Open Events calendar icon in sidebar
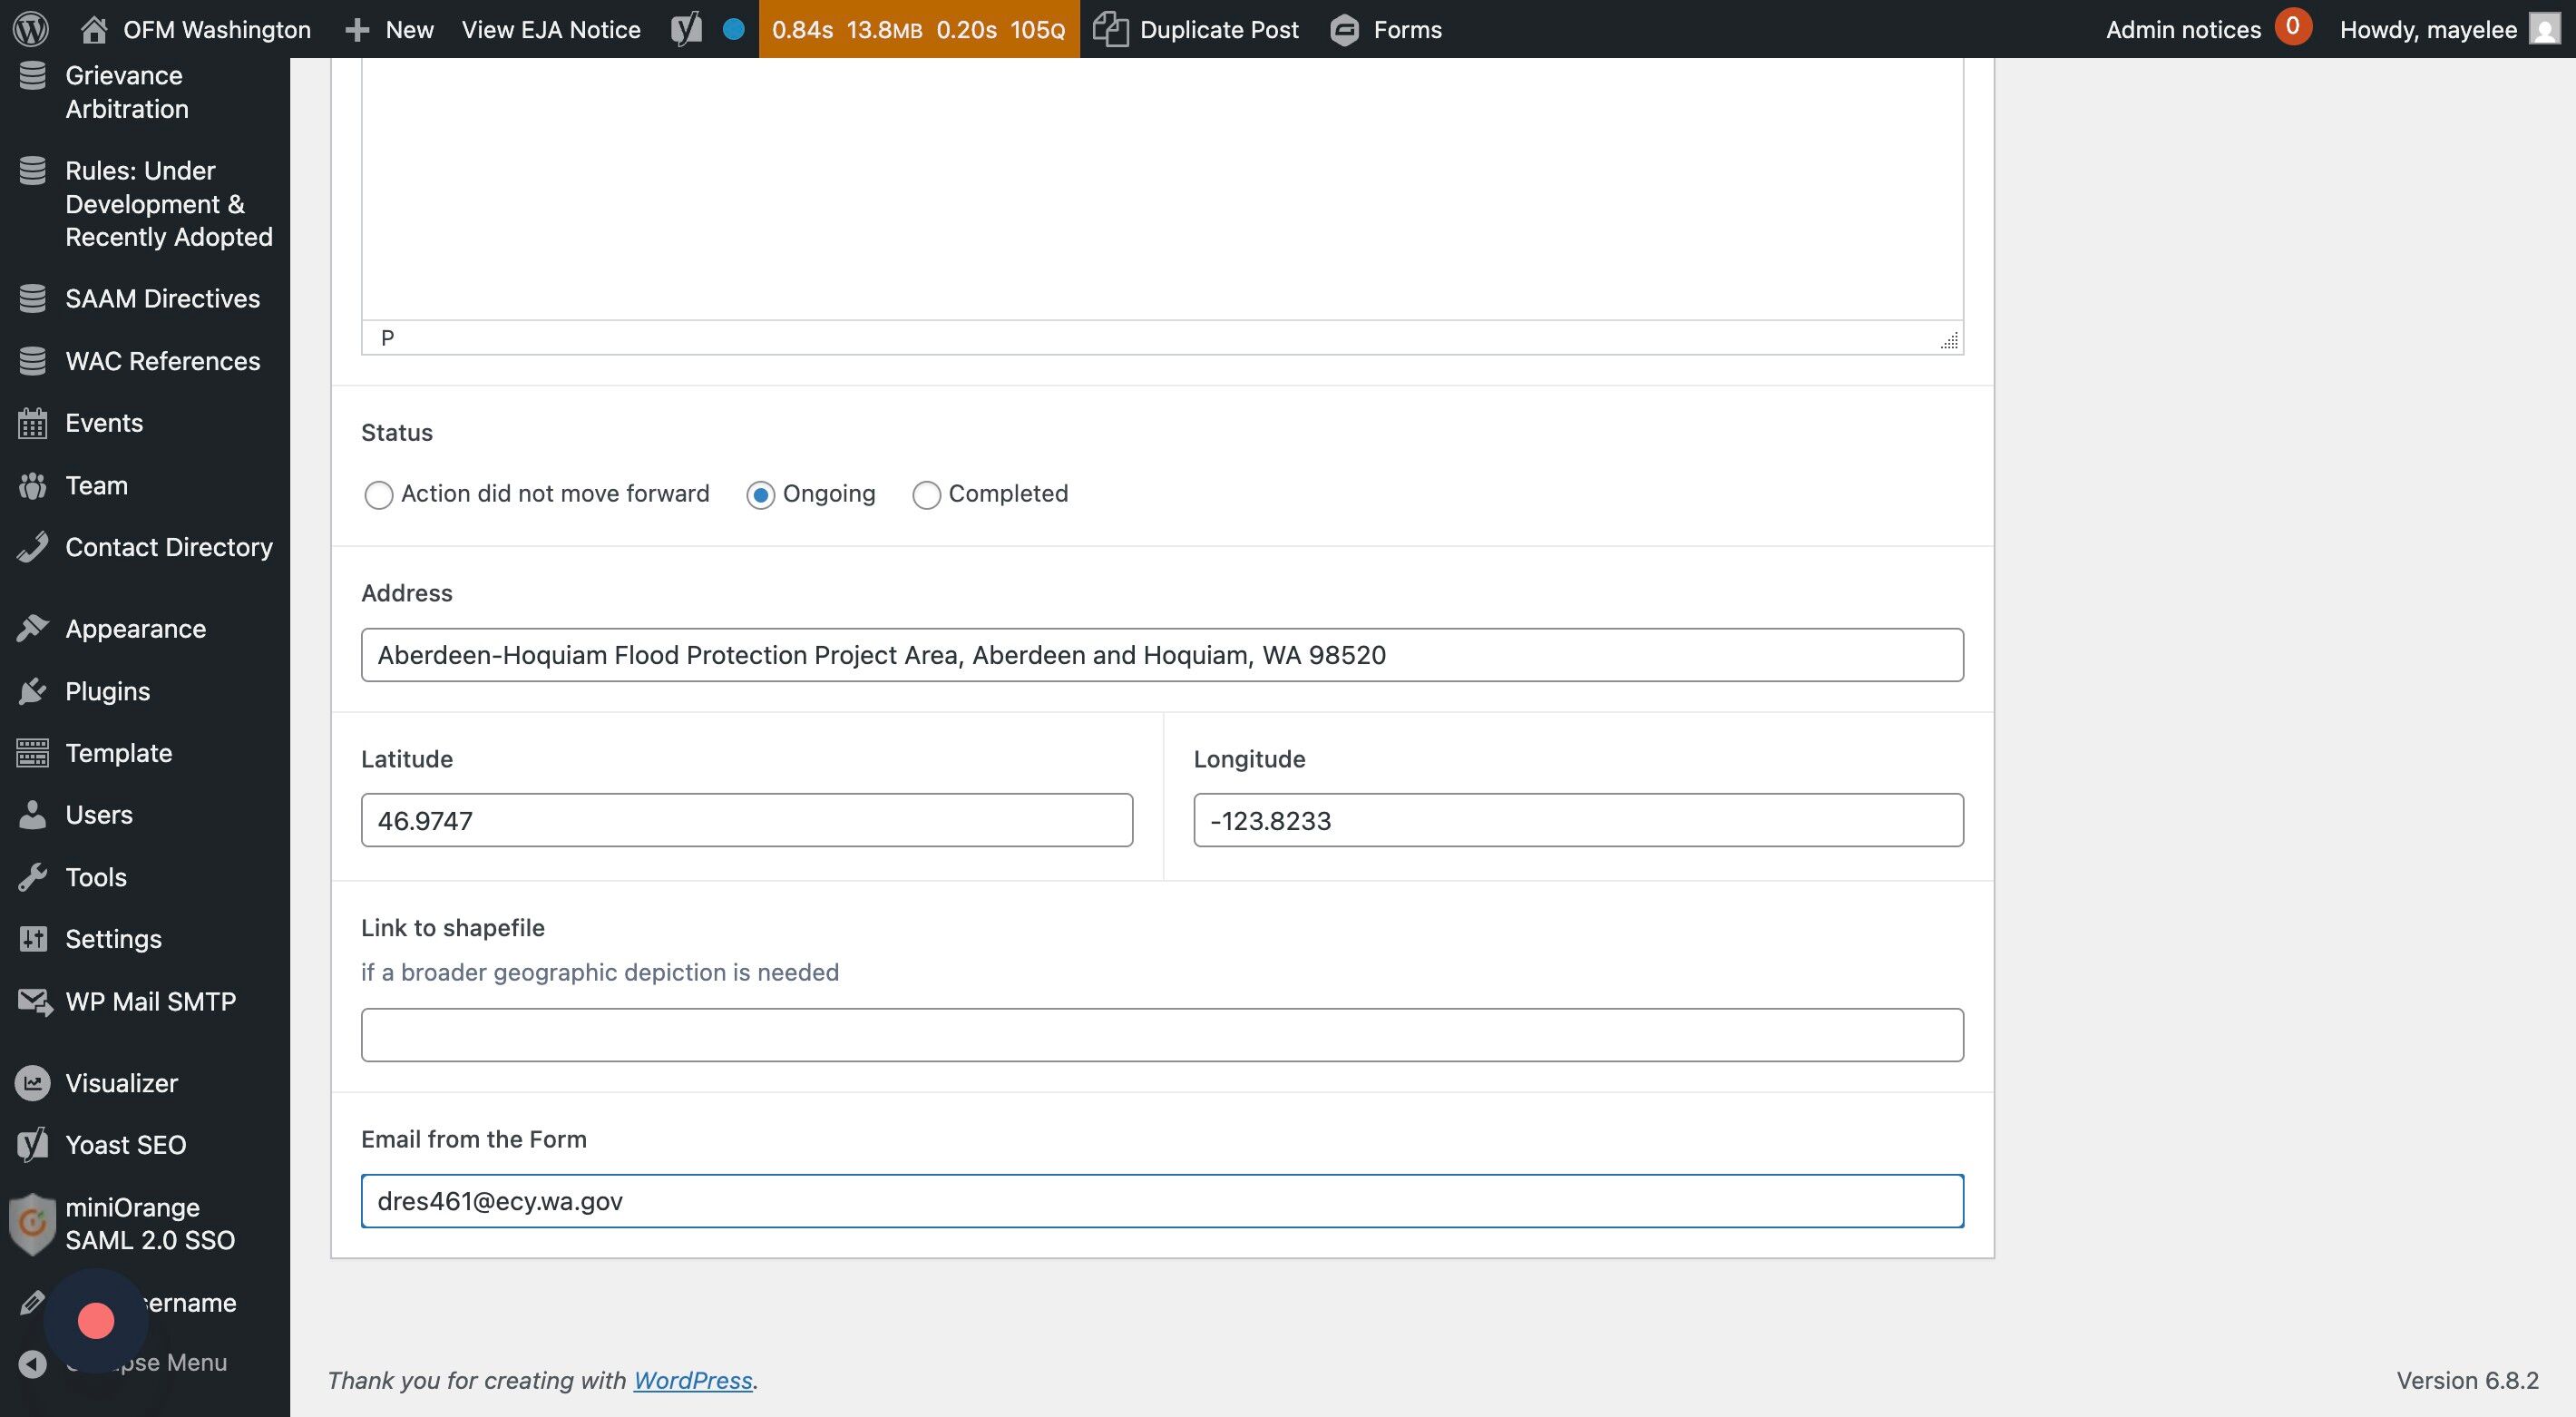The height and width of the screenshot is (1417, 2576). tap(32, 423)
